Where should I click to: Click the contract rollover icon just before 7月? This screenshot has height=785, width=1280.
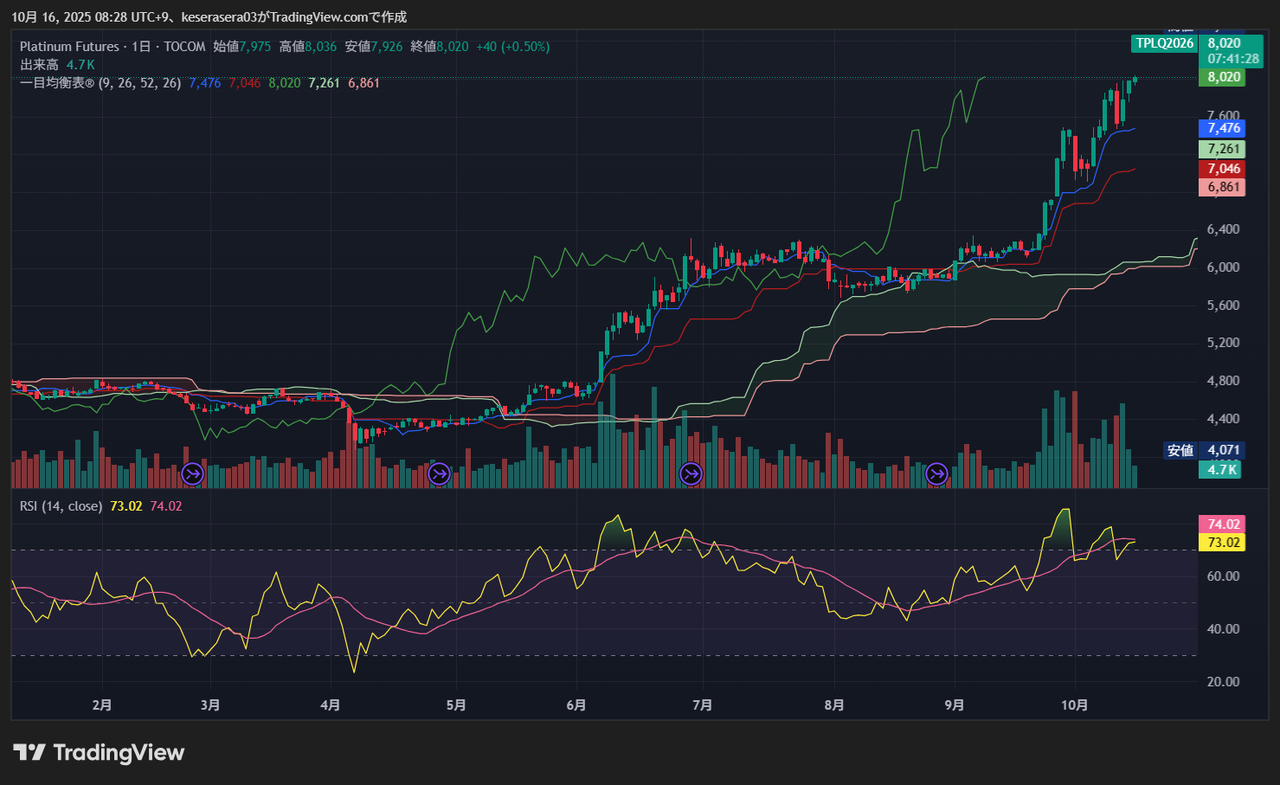[x=690, y=473]
